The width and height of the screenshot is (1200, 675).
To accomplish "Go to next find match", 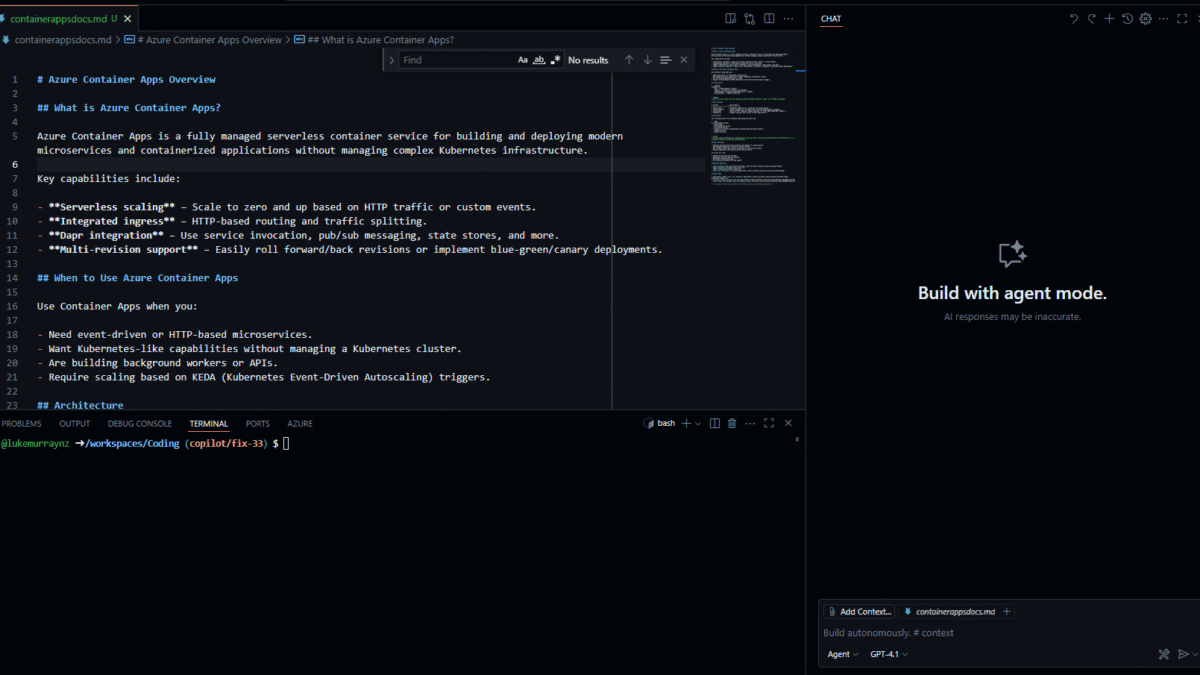I will (647, 60).
